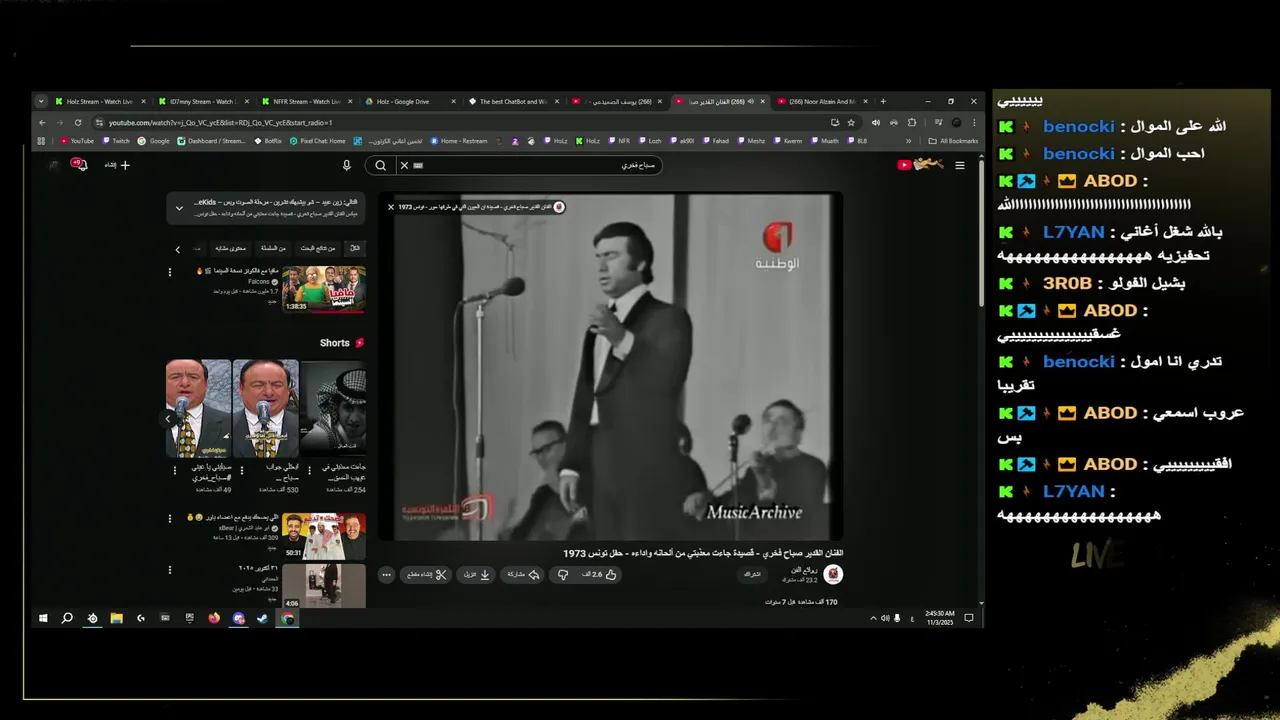The width and height of the screenshot is (1280, 720).
Task: Click the Chrome icon in the taskbar
Action: click(x=287, y=619)
